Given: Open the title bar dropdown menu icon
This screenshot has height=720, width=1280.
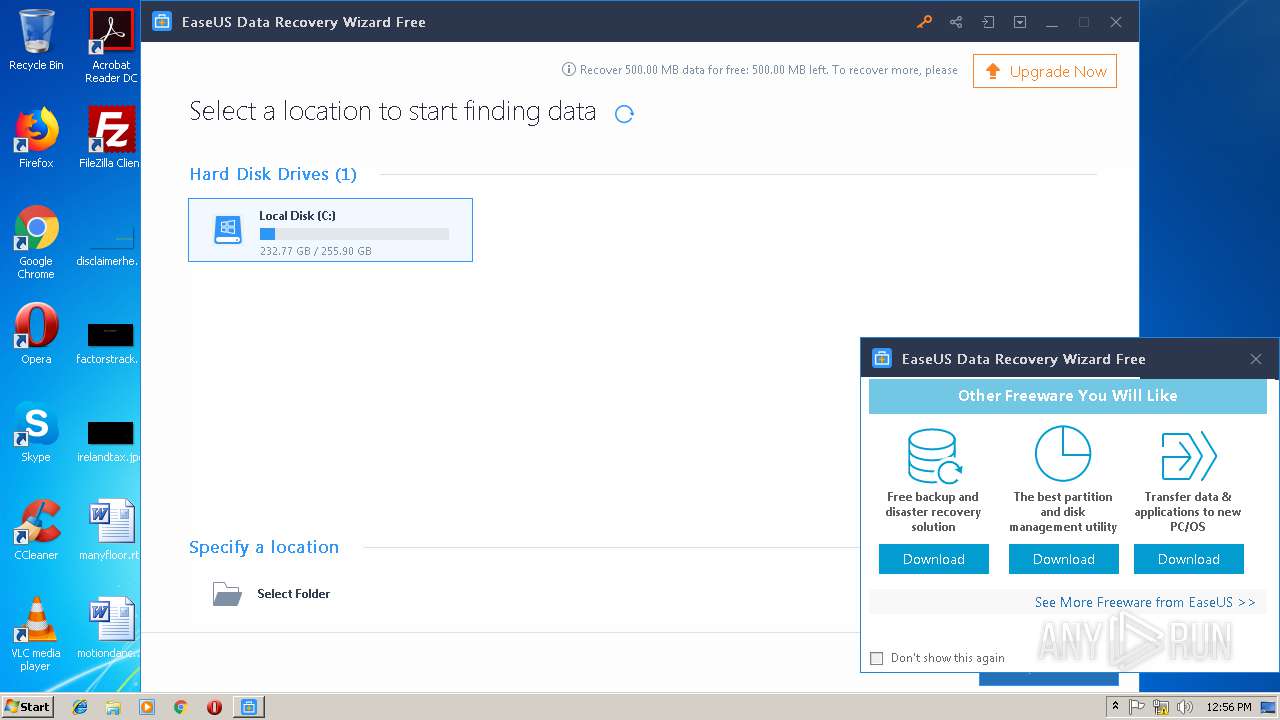Looking at the screenshot, I should 1020,22.
